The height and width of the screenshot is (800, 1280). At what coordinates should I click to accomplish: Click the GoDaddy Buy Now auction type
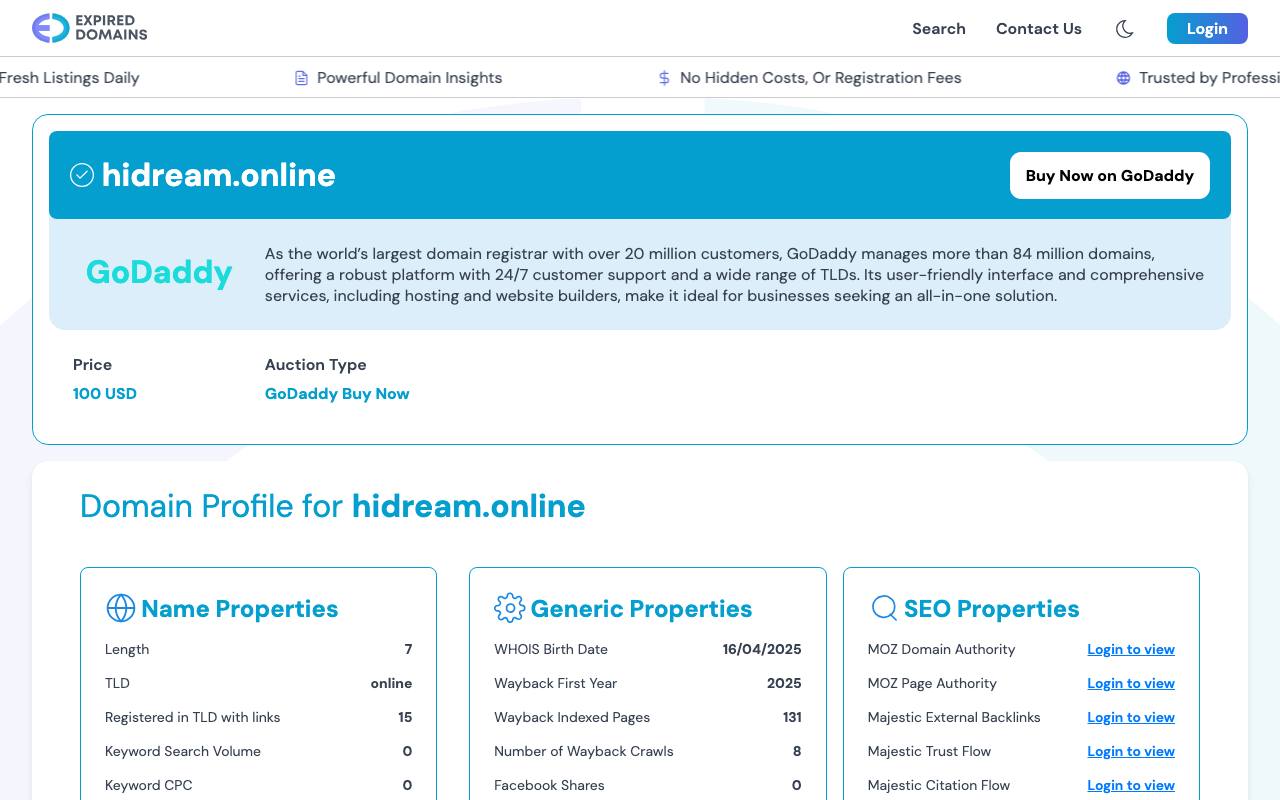tap(337, 394)
